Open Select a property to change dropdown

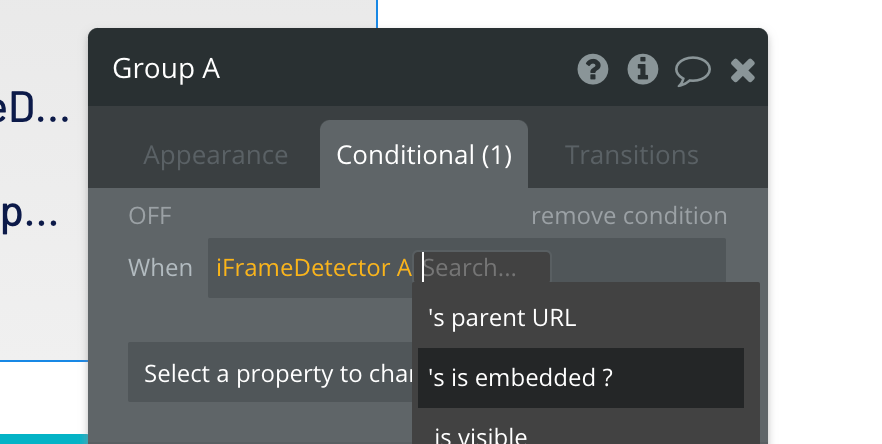click(x=271, y=373)
